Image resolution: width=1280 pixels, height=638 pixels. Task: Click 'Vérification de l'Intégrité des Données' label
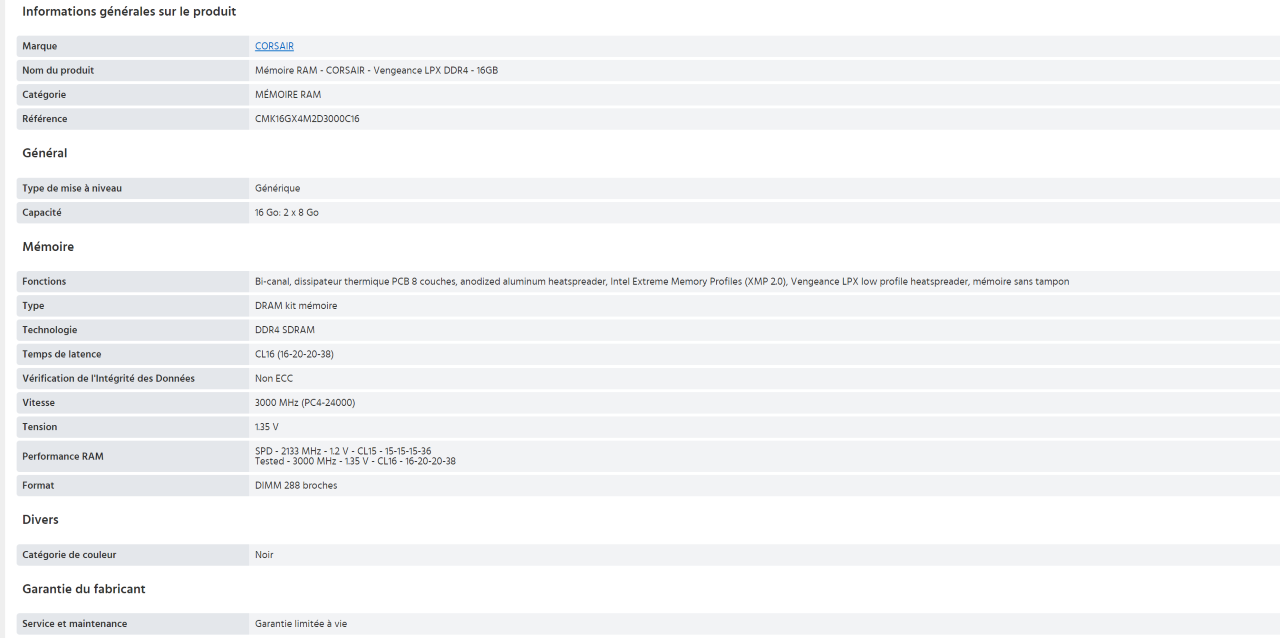coord(109,378)
